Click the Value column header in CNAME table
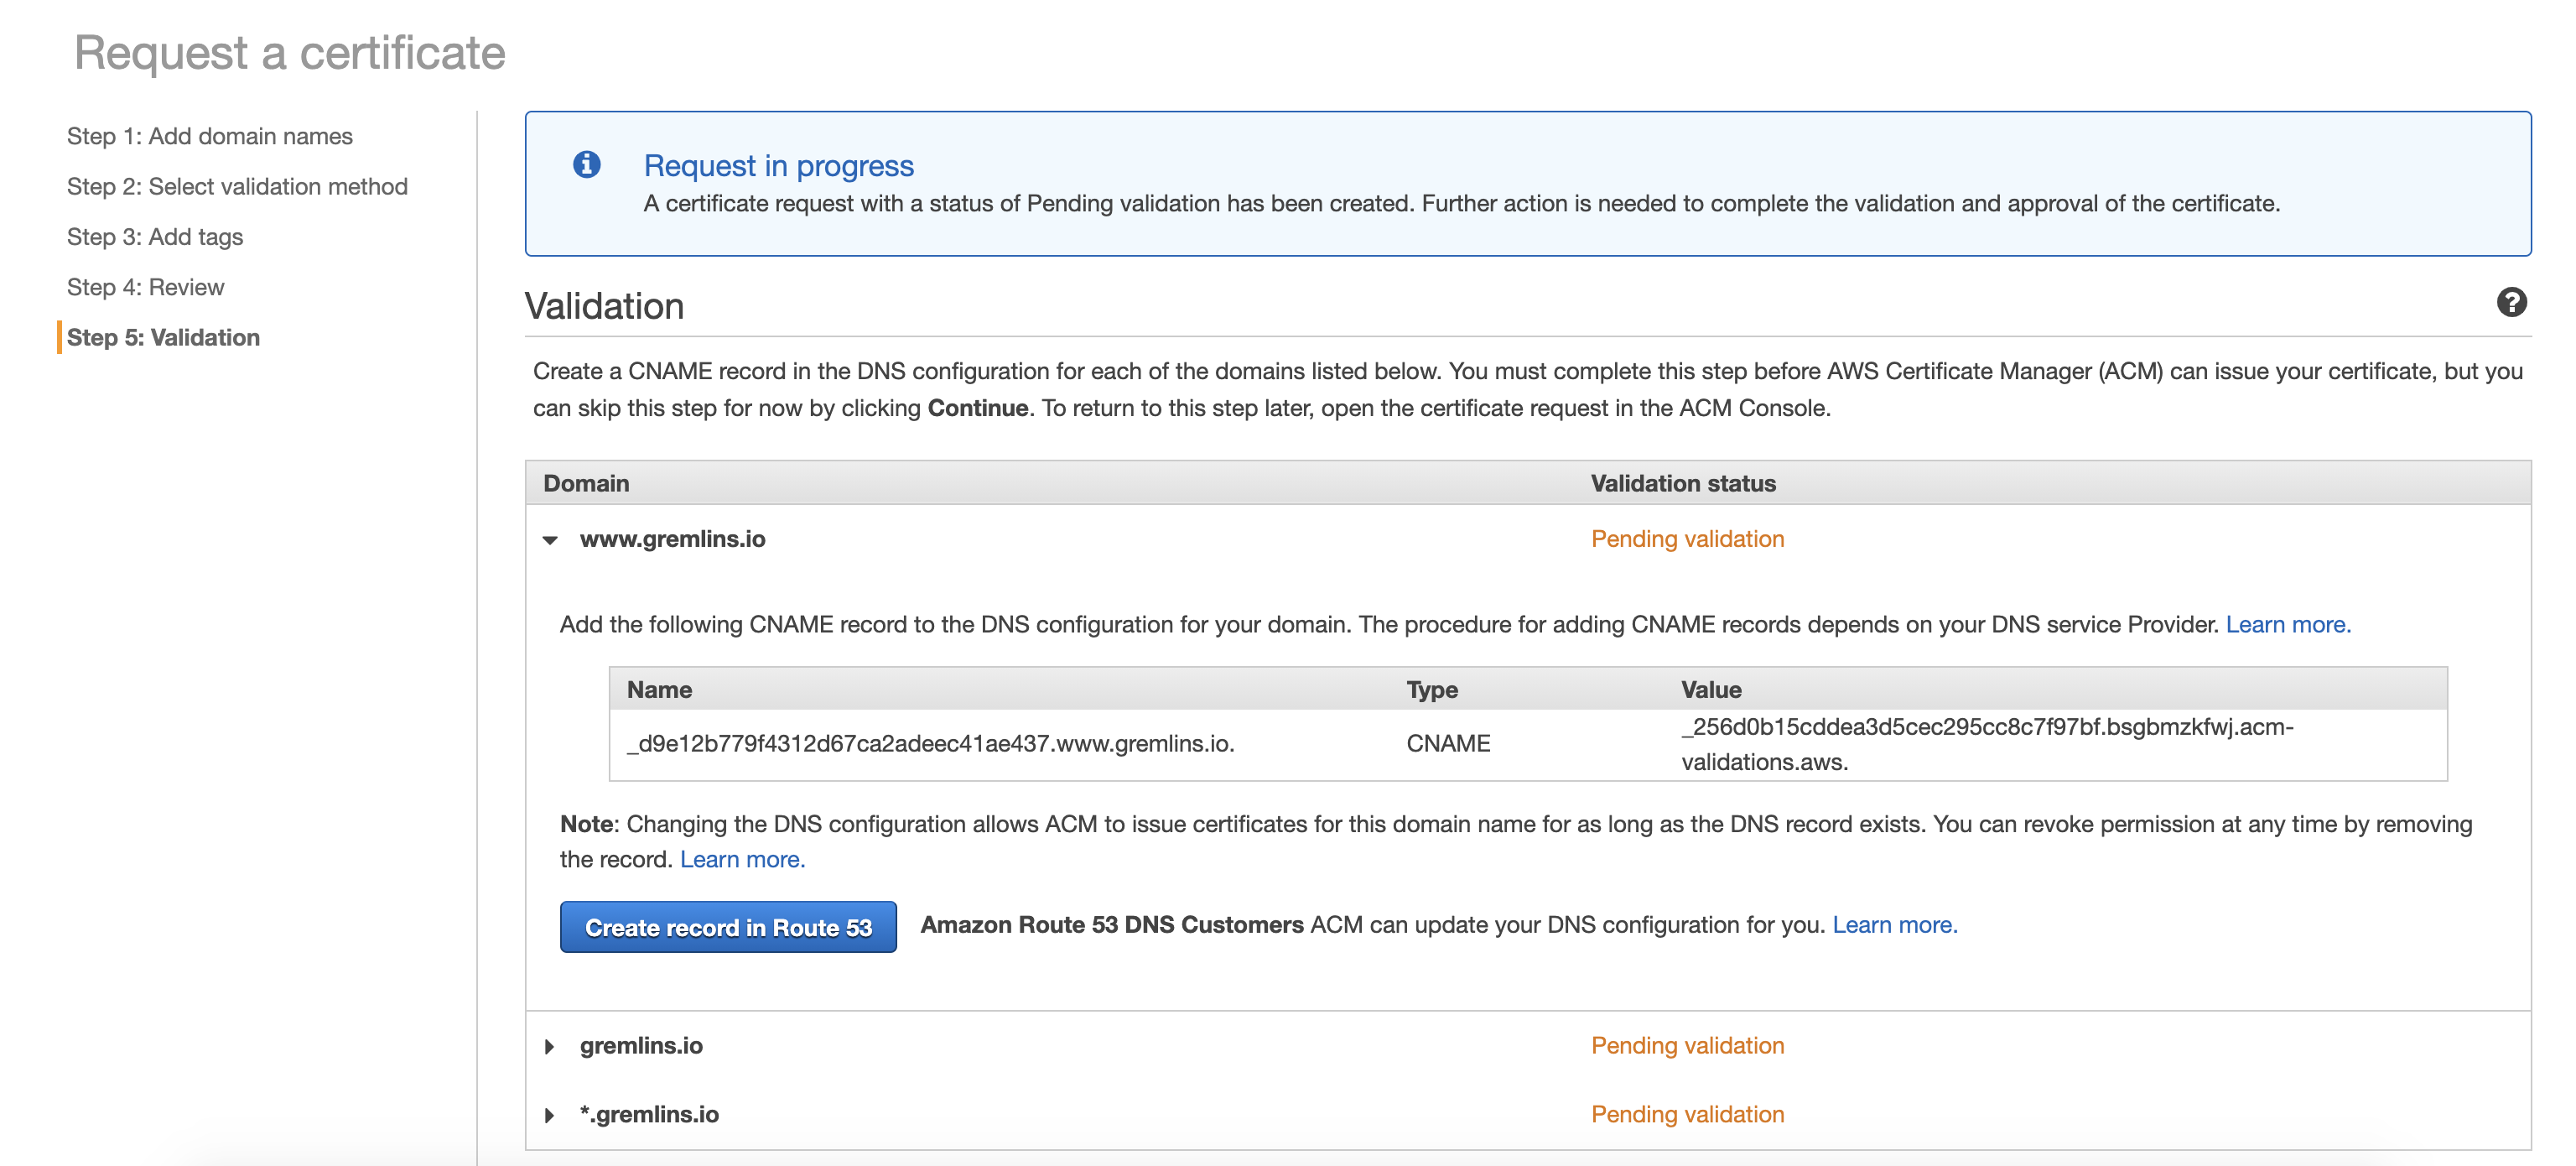The image size is (2576, 1166). tap(1711, 690)
